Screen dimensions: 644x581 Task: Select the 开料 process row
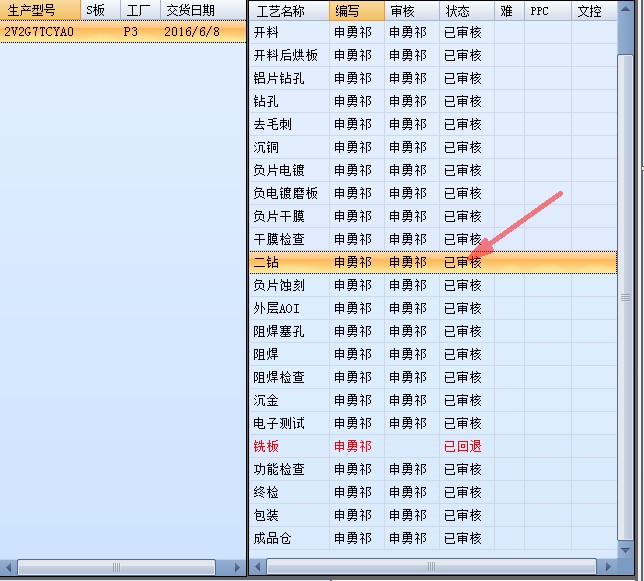click(433, 32)
